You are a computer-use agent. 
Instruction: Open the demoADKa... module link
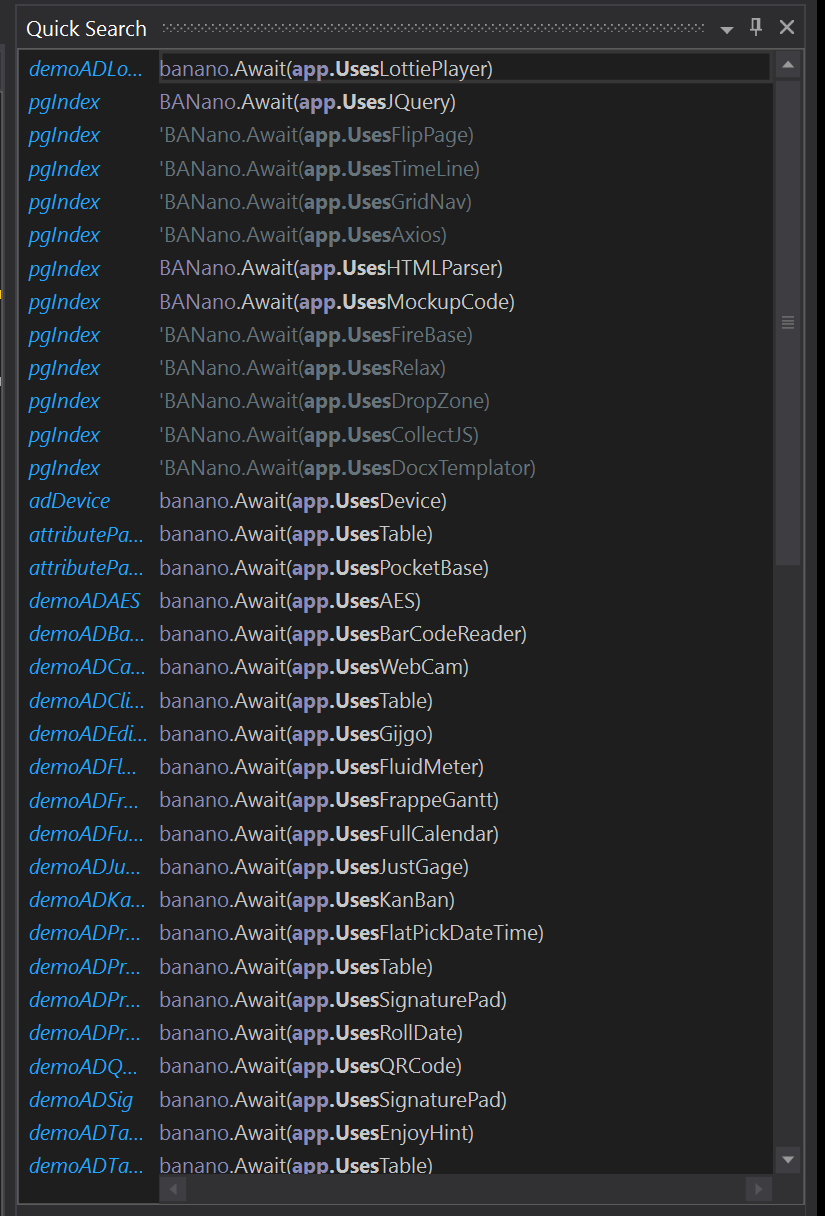click(87, 900)
